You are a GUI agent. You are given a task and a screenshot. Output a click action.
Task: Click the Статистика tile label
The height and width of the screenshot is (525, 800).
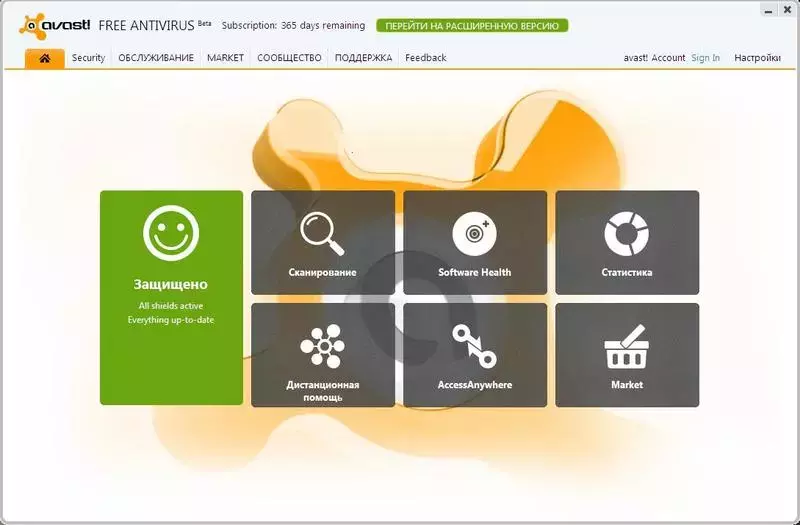[627, 272]
